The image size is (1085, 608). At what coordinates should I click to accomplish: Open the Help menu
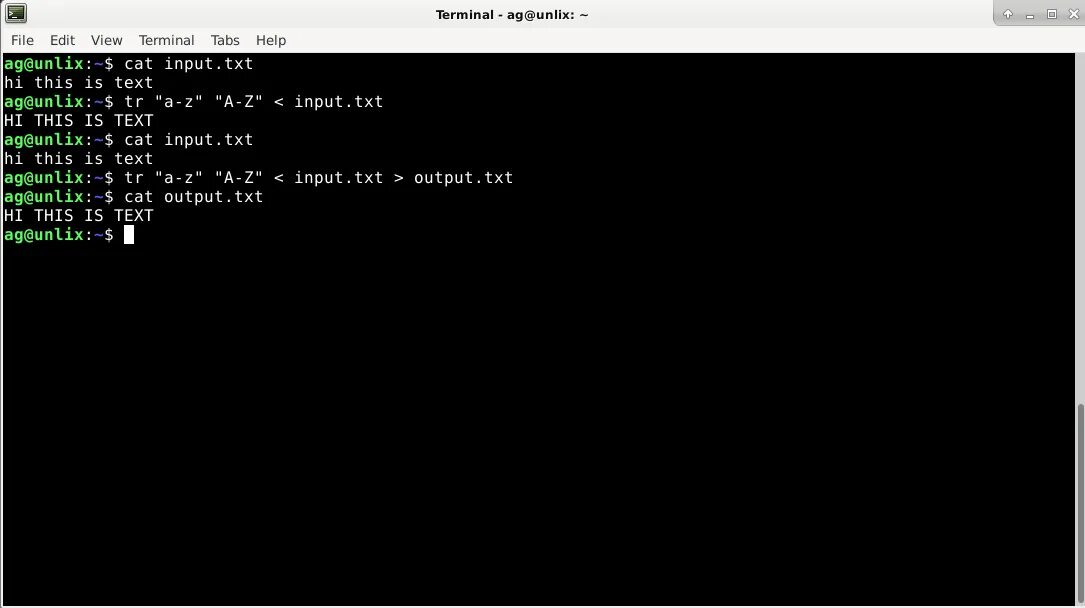coord(271,40)
